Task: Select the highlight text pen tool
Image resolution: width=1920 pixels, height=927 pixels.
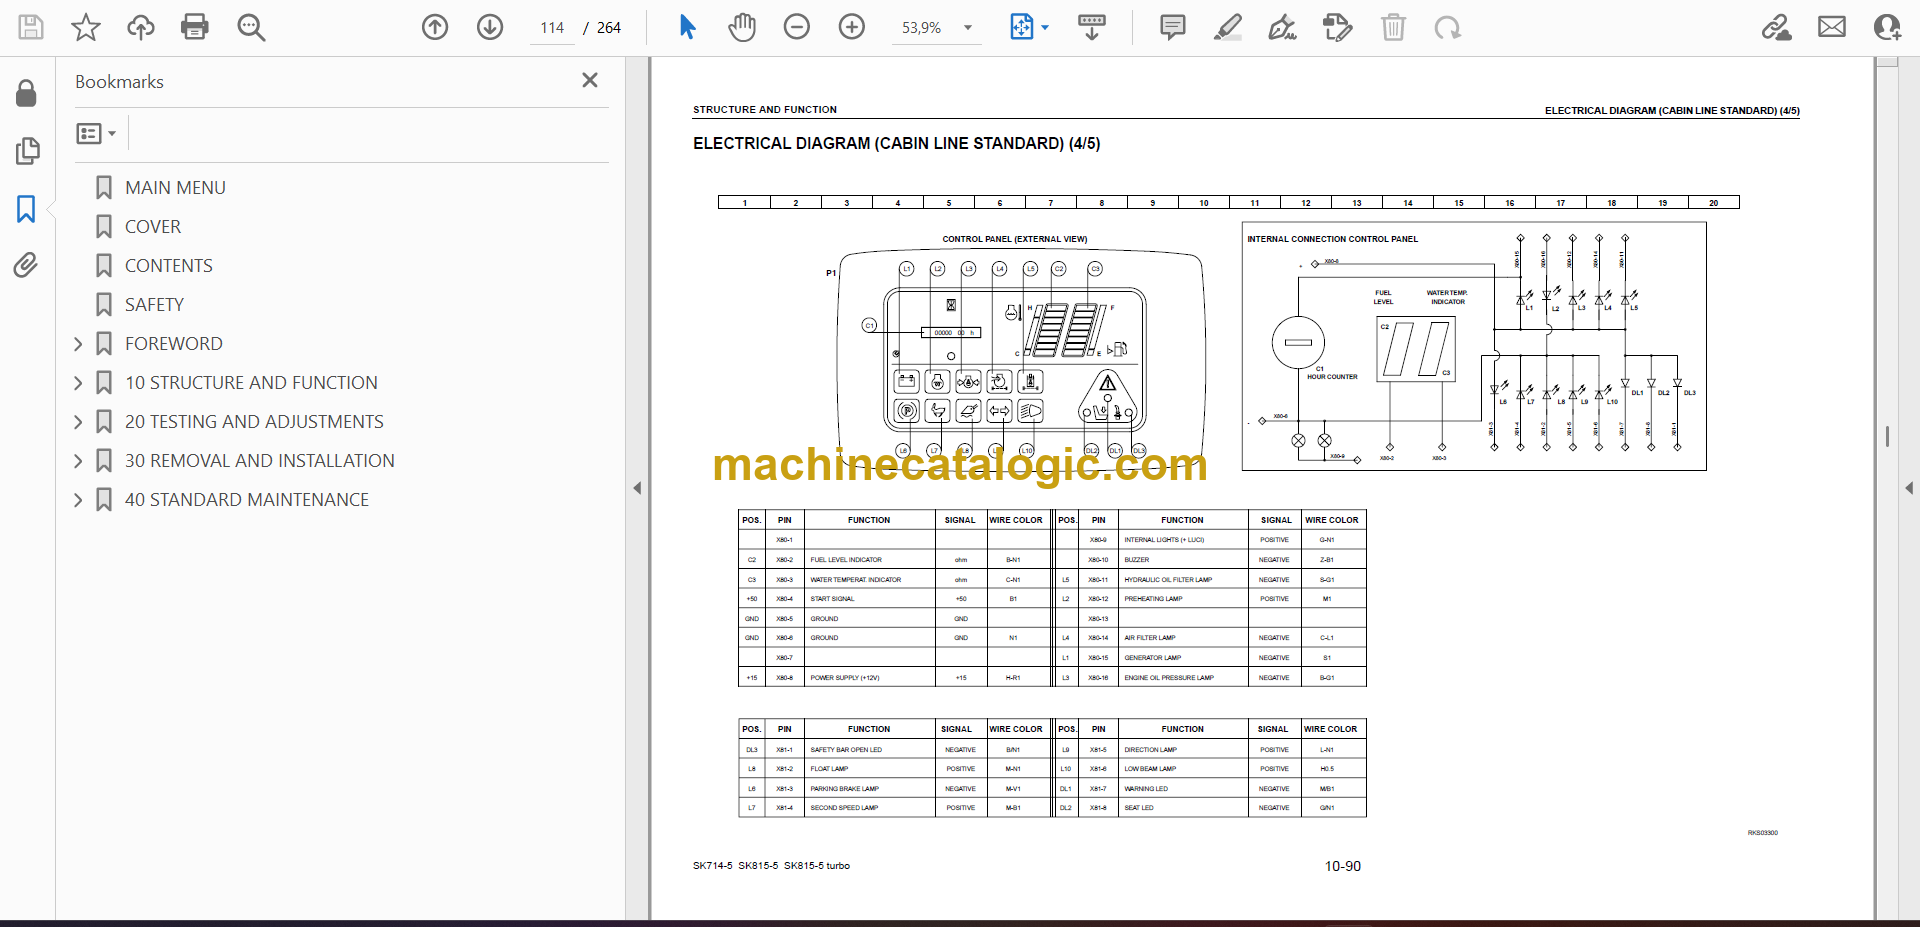Action: coord(1228,27)
